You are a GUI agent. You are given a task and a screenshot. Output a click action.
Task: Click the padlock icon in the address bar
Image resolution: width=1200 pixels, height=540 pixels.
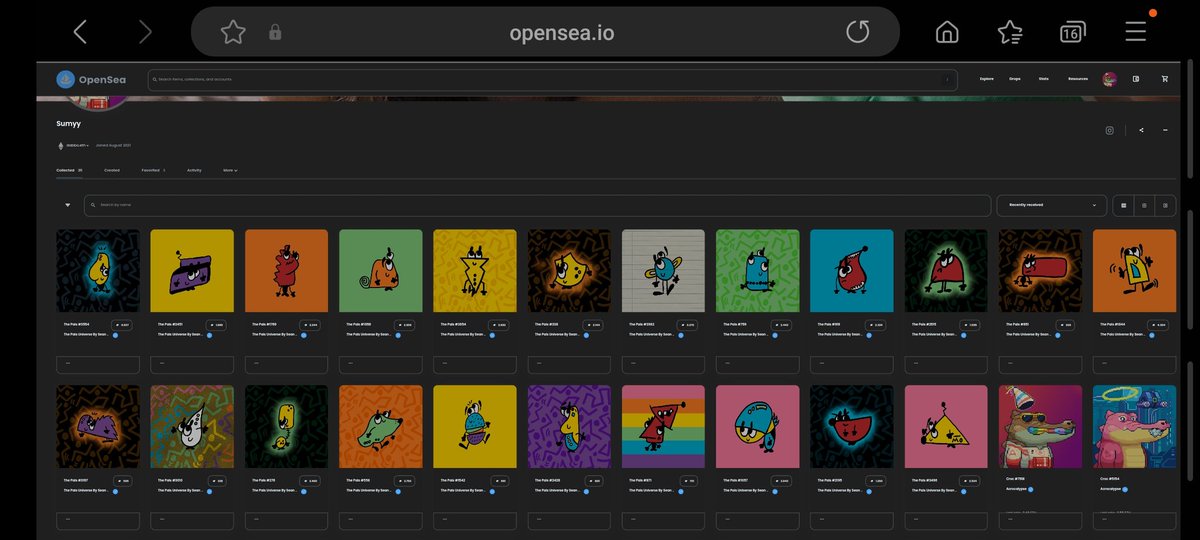275,33
